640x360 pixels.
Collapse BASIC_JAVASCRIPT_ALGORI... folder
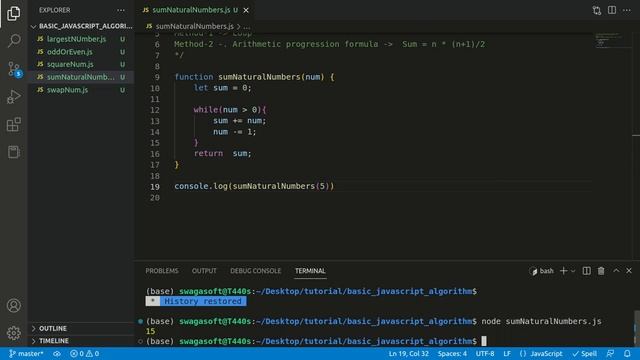pos(81,26)
